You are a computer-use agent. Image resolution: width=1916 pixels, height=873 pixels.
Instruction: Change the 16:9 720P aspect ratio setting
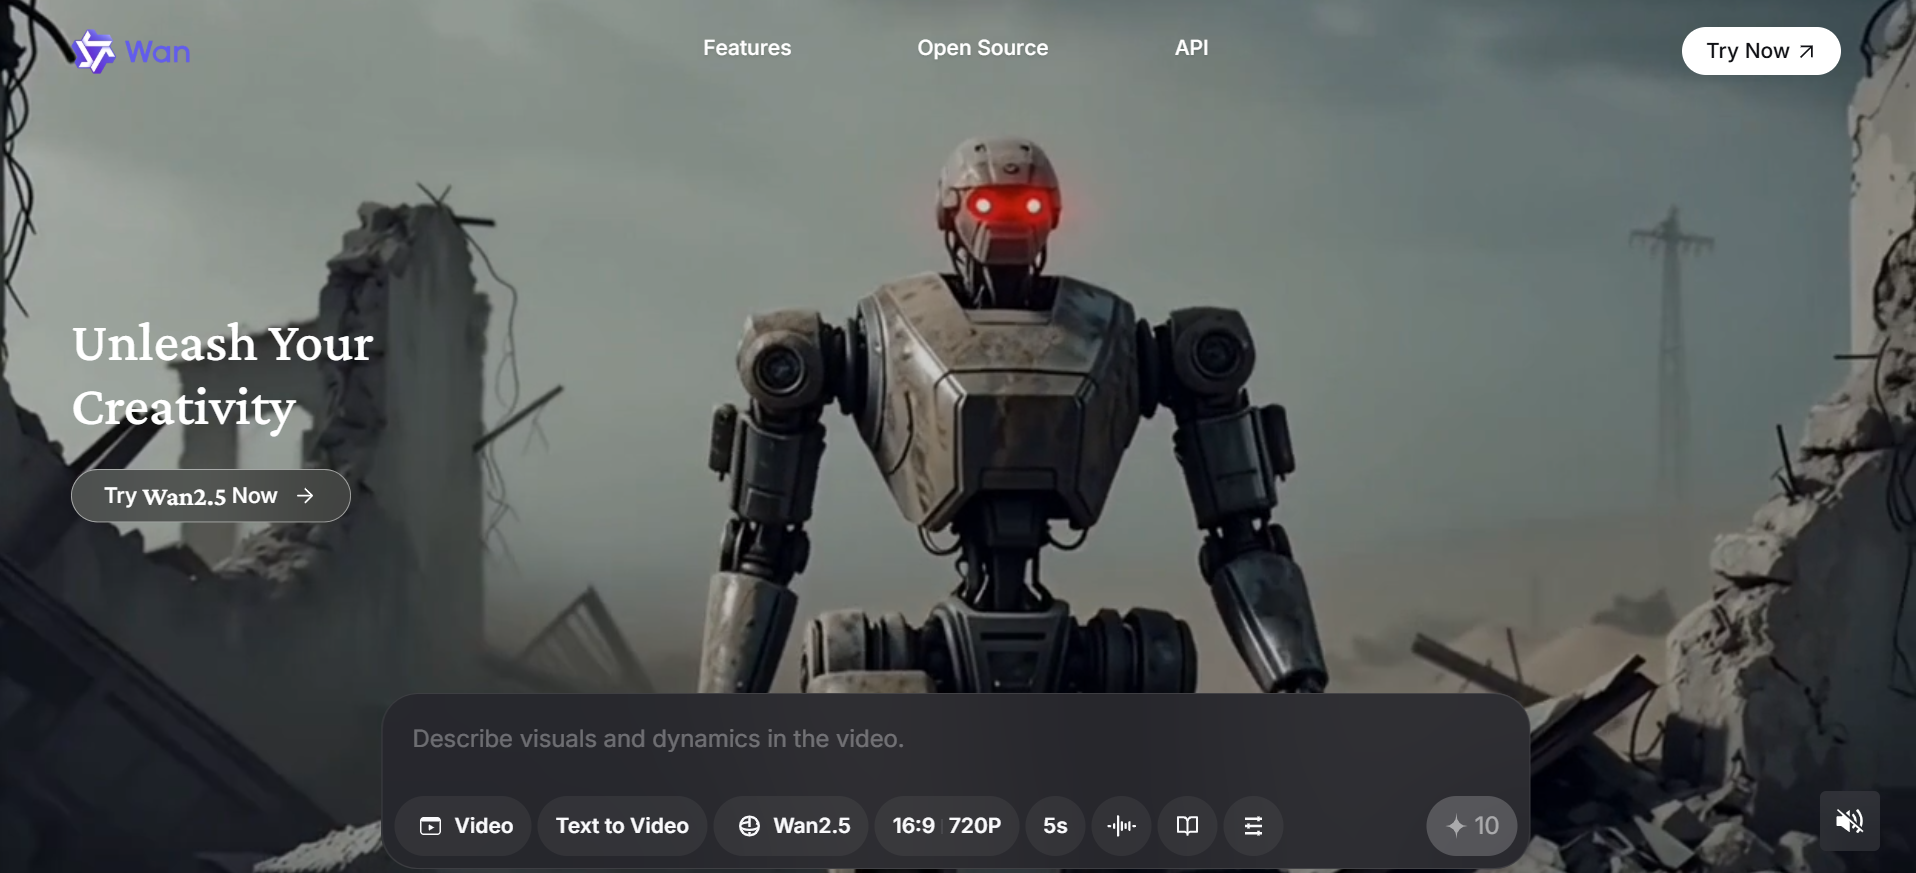point(947,826)
